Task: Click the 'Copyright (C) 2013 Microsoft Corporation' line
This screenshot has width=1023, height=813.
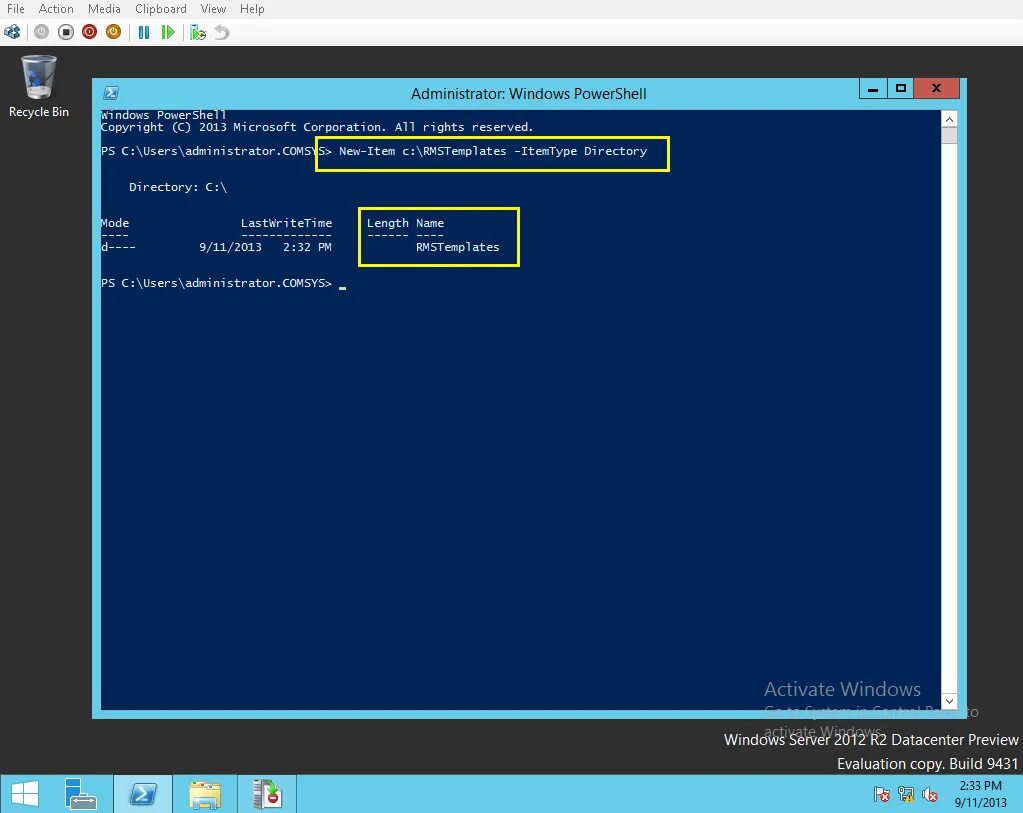Action: tap(317, 127)
